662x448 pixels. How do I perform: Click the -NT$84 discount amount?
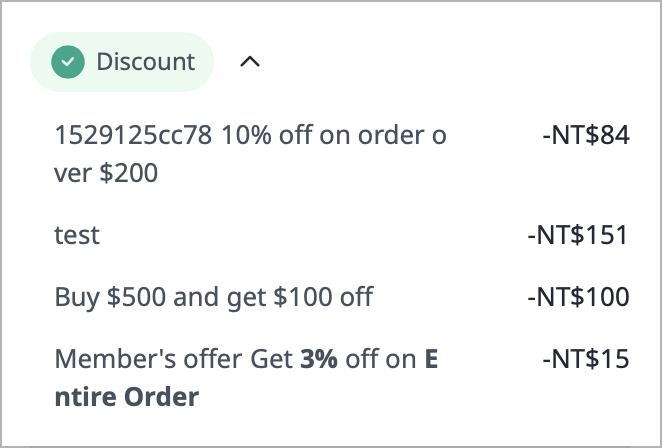pos(585,136)
